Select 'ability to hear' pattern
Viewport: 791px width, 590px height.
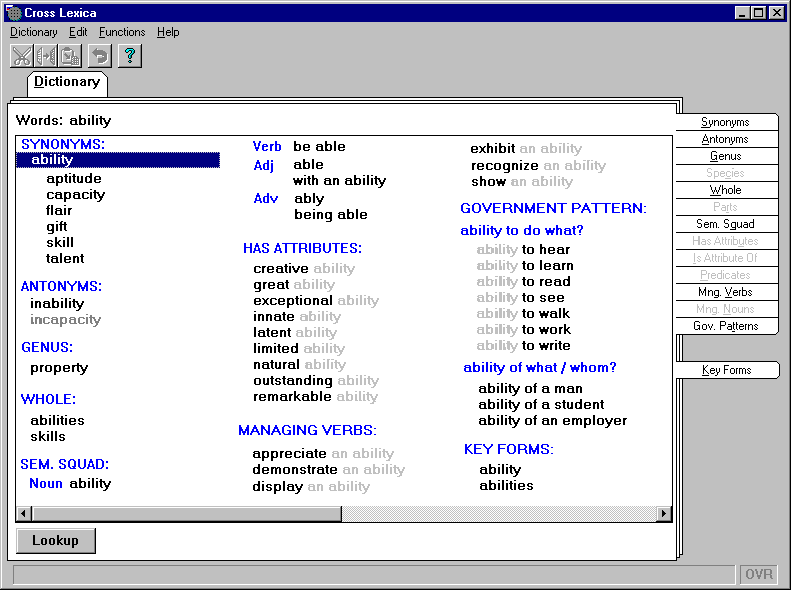tap(523, 250)
